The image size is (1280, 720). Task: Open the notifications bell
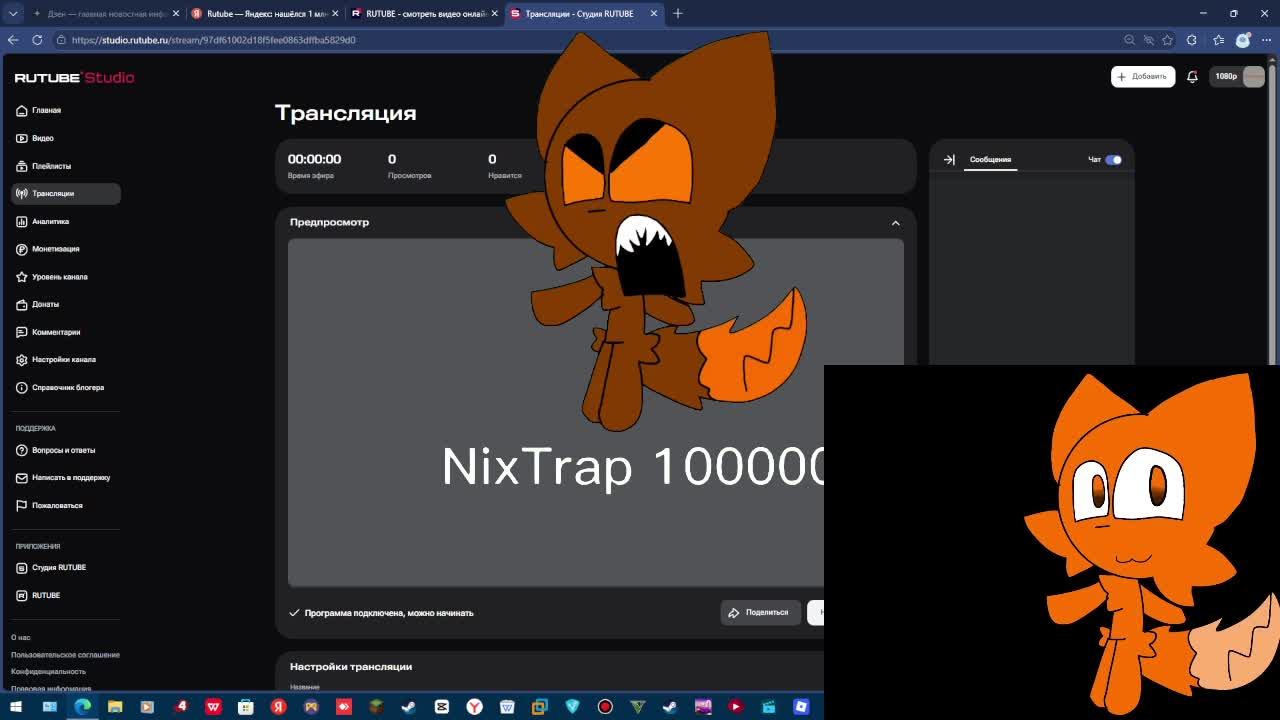tap(1192, 77)
